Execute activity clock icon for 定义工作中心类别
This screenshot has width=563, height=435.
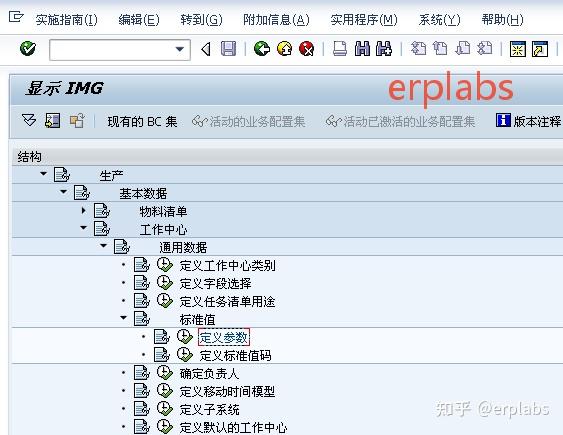(165, 265)
